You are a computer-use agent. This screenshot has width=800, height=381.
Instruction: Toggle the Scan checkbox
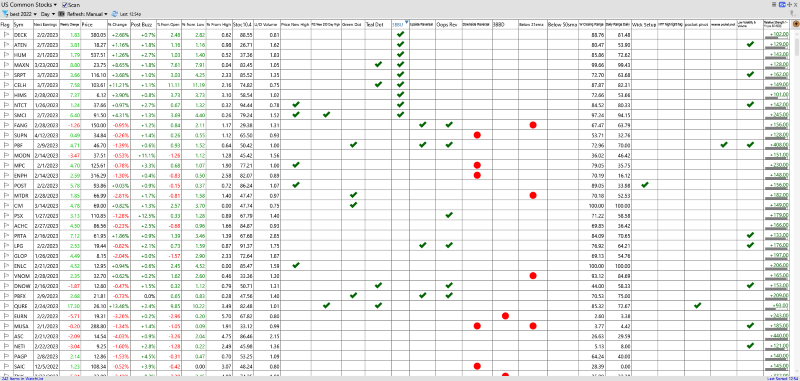[64, 4]
